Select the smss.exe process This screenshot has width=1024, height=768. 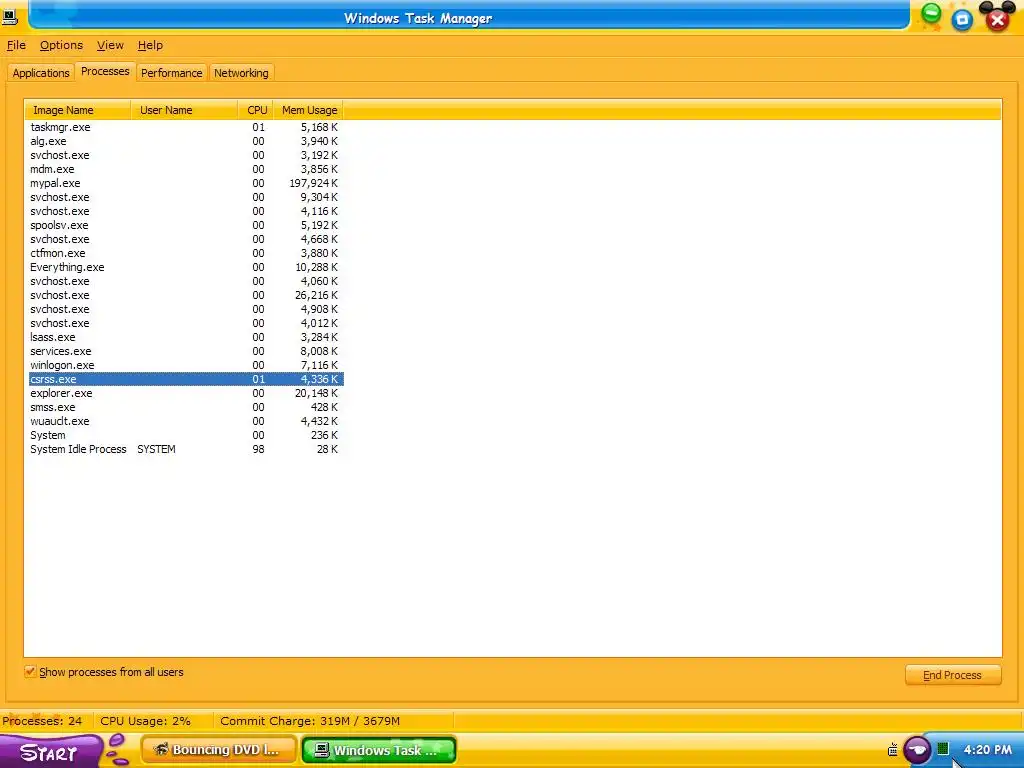click(x=185, y=408)
